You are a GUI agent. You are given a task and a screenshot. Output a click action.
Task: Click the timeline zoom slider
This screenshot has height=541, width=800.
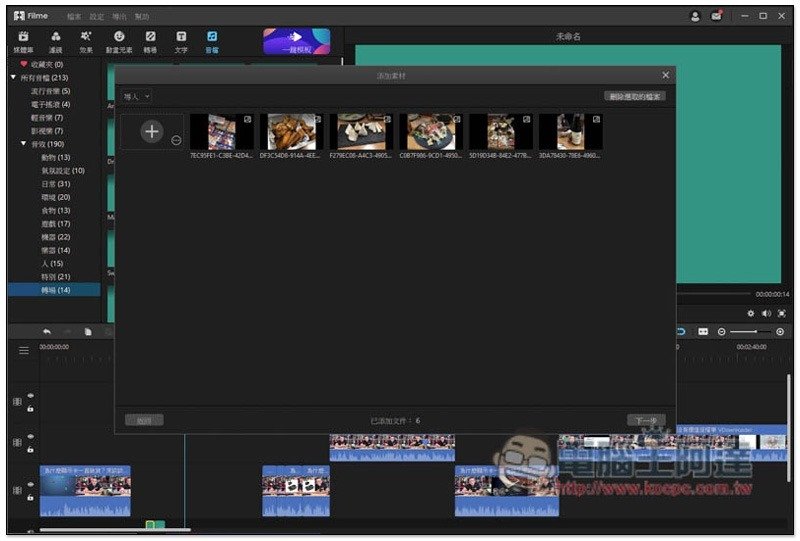point(748,331)
